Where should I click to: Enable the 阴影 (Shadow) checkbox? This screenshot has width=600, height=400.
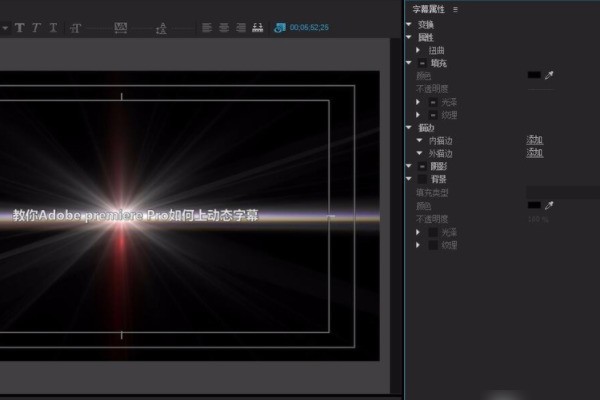[421, 166]
